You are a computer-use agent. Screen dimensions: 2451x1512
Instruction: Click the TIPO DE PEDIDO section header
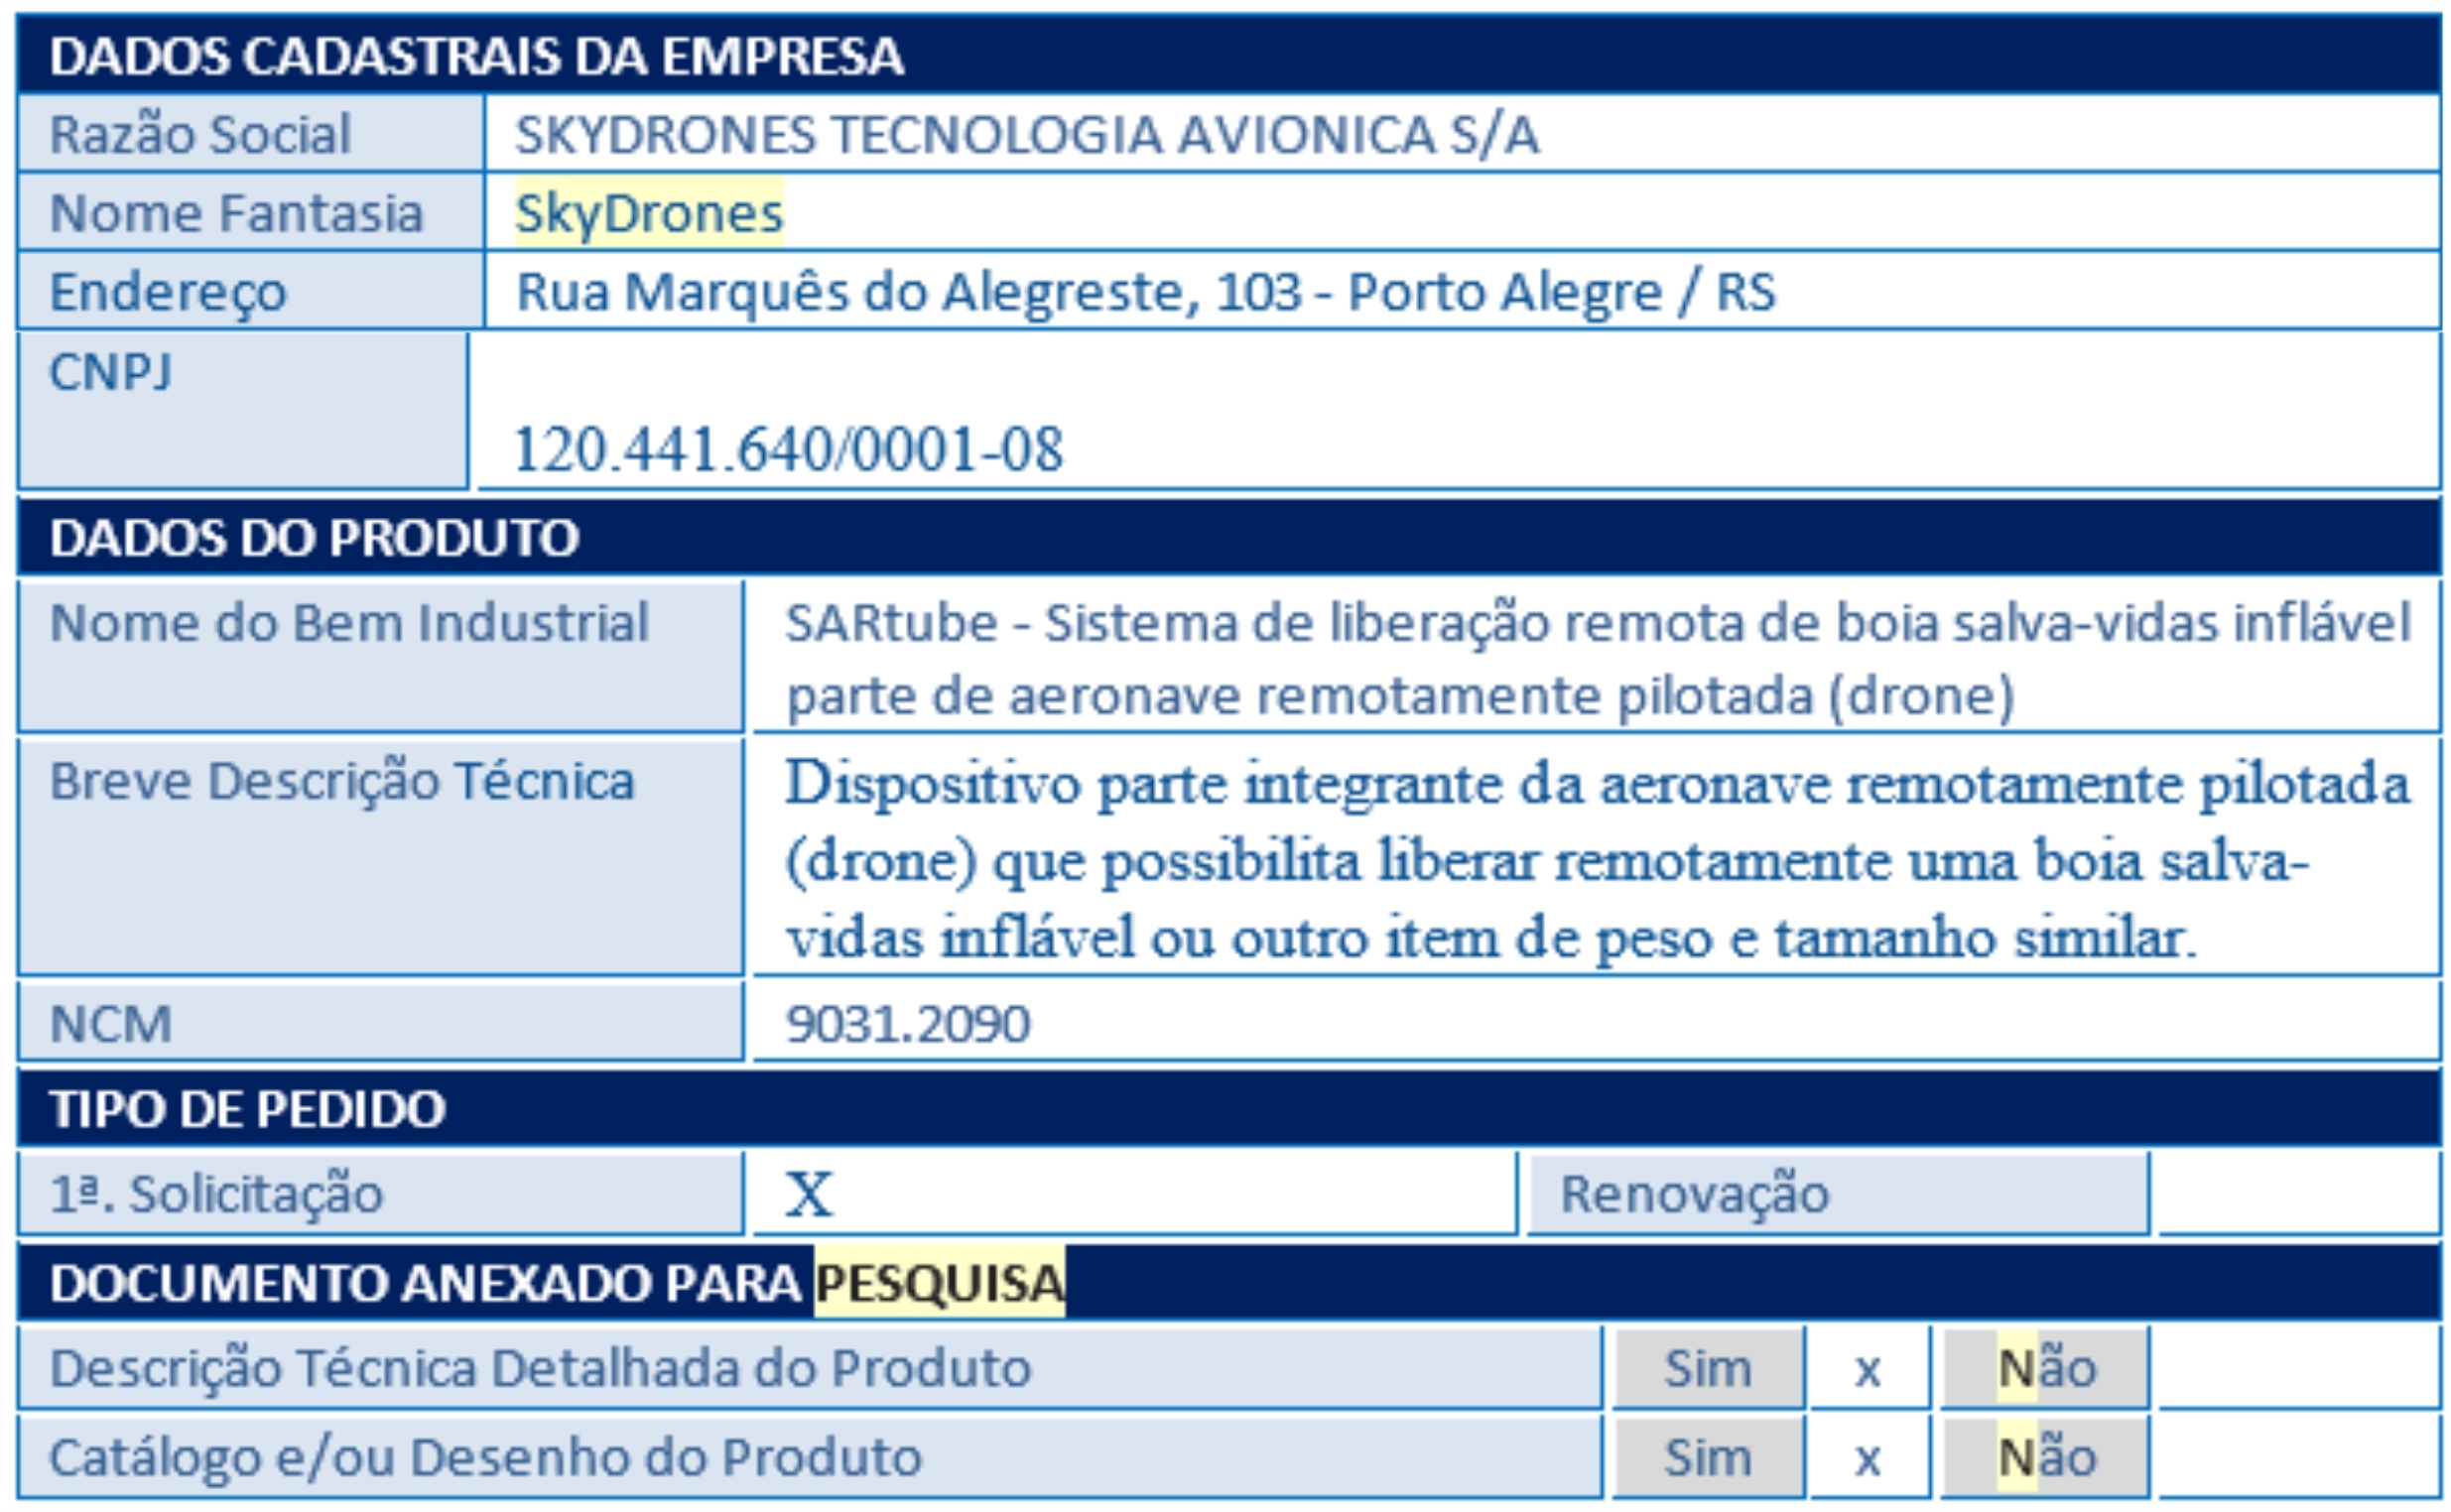1229,1108
